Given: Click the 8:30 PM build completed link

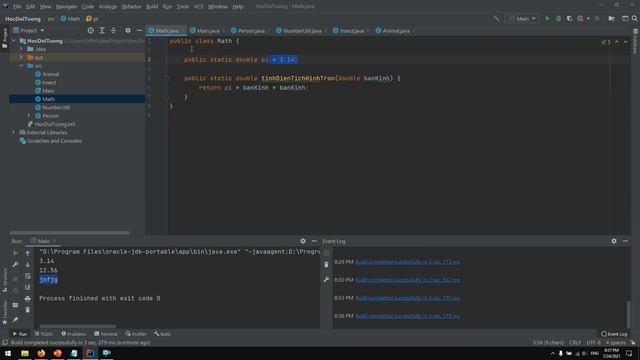Looking at the screenshot, I should pos(407,280).
